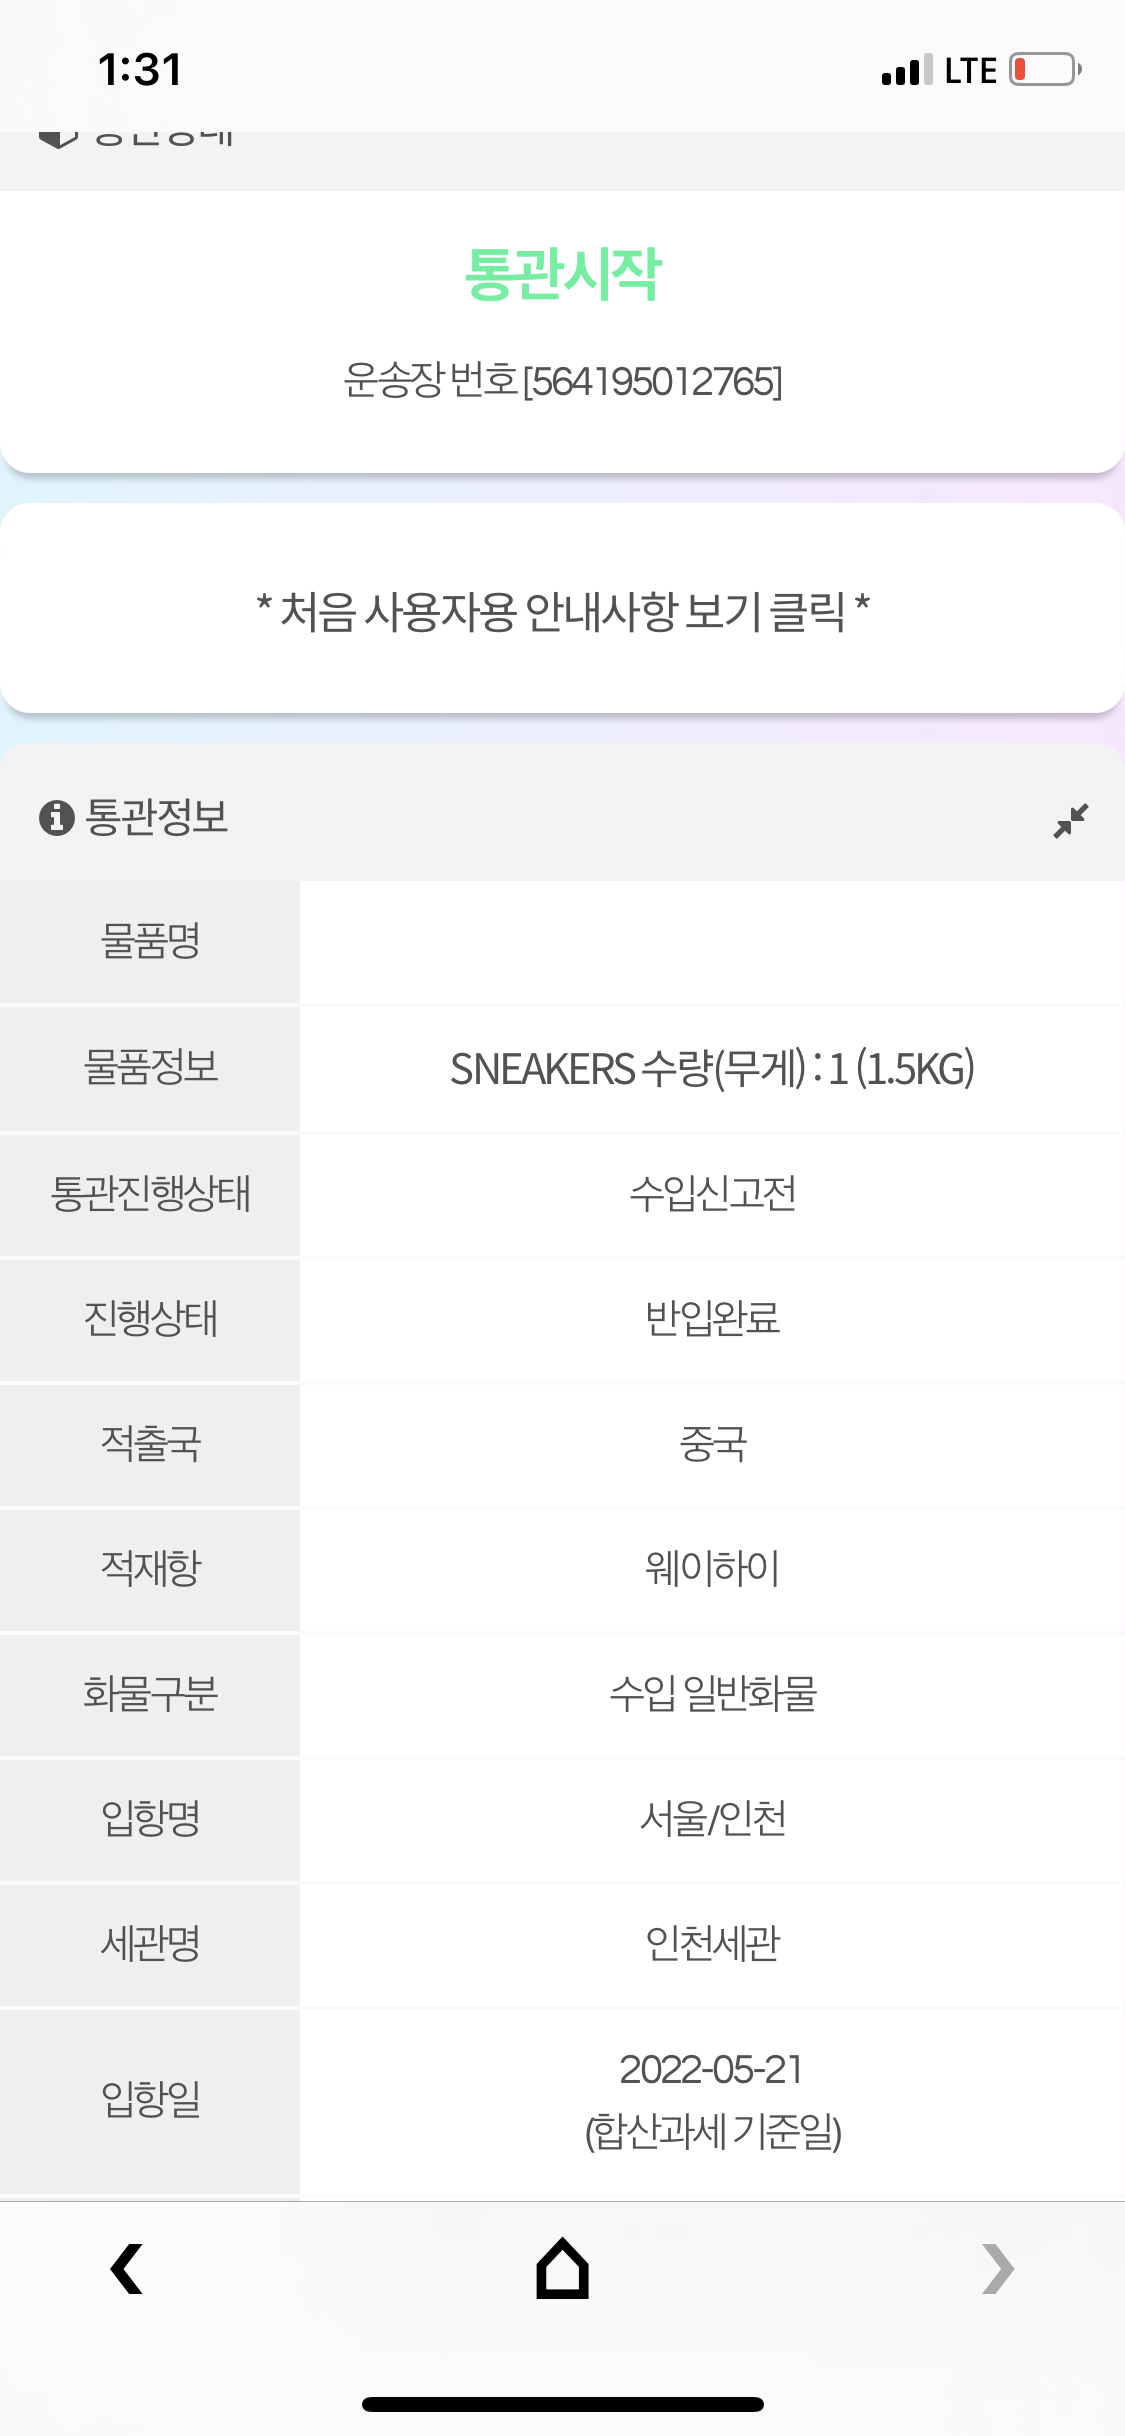Tap the 1:31 clock in status bar
This screenshot has height=2436, width=1125.
pyautogui.click(x=140, y=70)
